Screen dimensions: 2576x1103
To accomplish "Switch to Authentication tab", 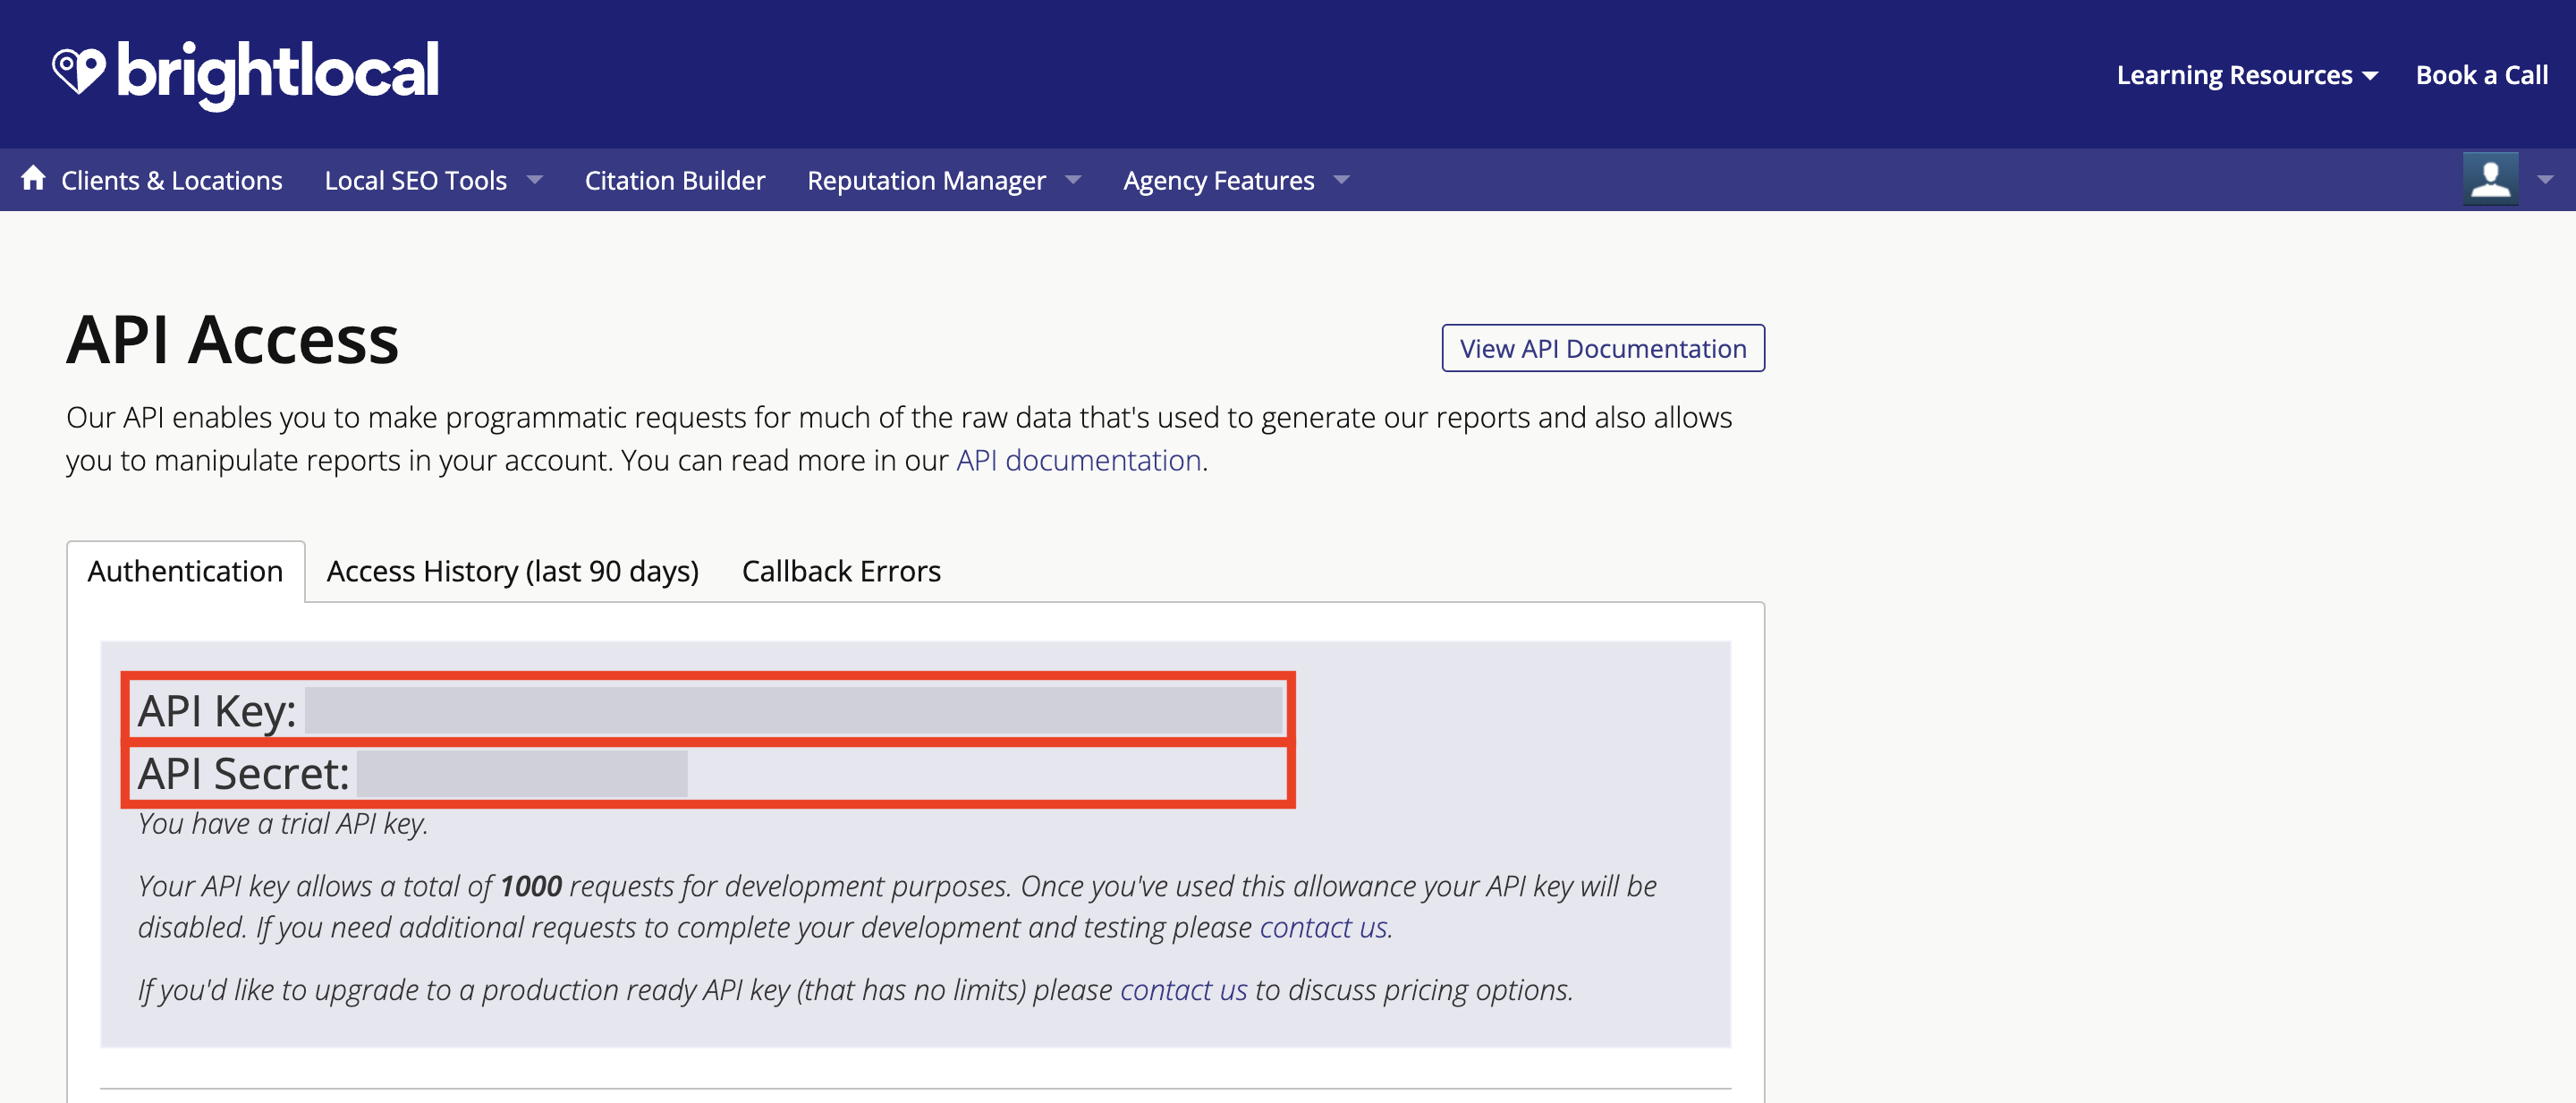I will (185, 571).
